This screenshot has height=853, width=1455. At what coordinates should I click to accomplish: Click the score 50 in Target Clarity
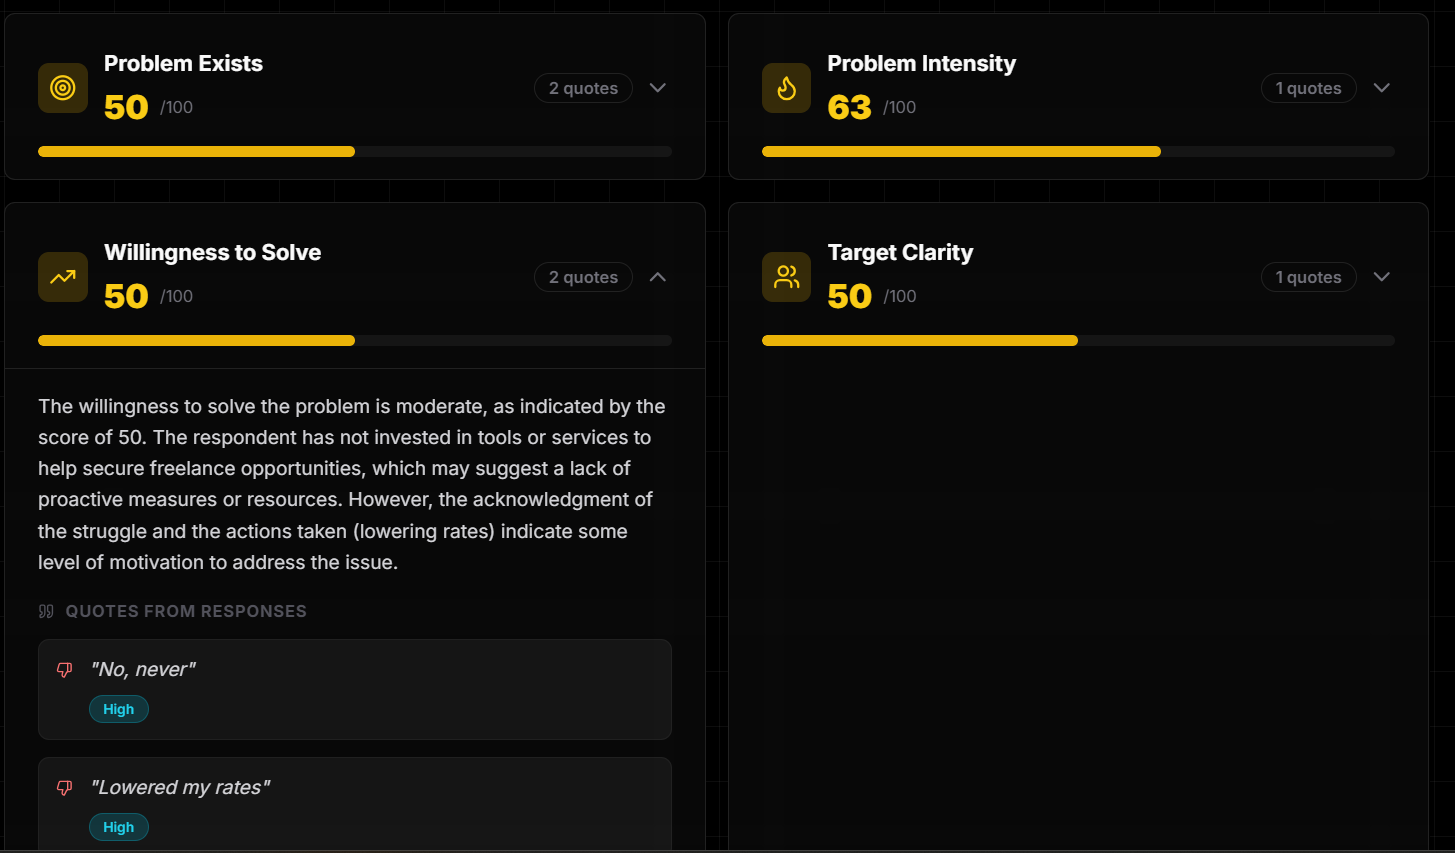coord(849,296)
